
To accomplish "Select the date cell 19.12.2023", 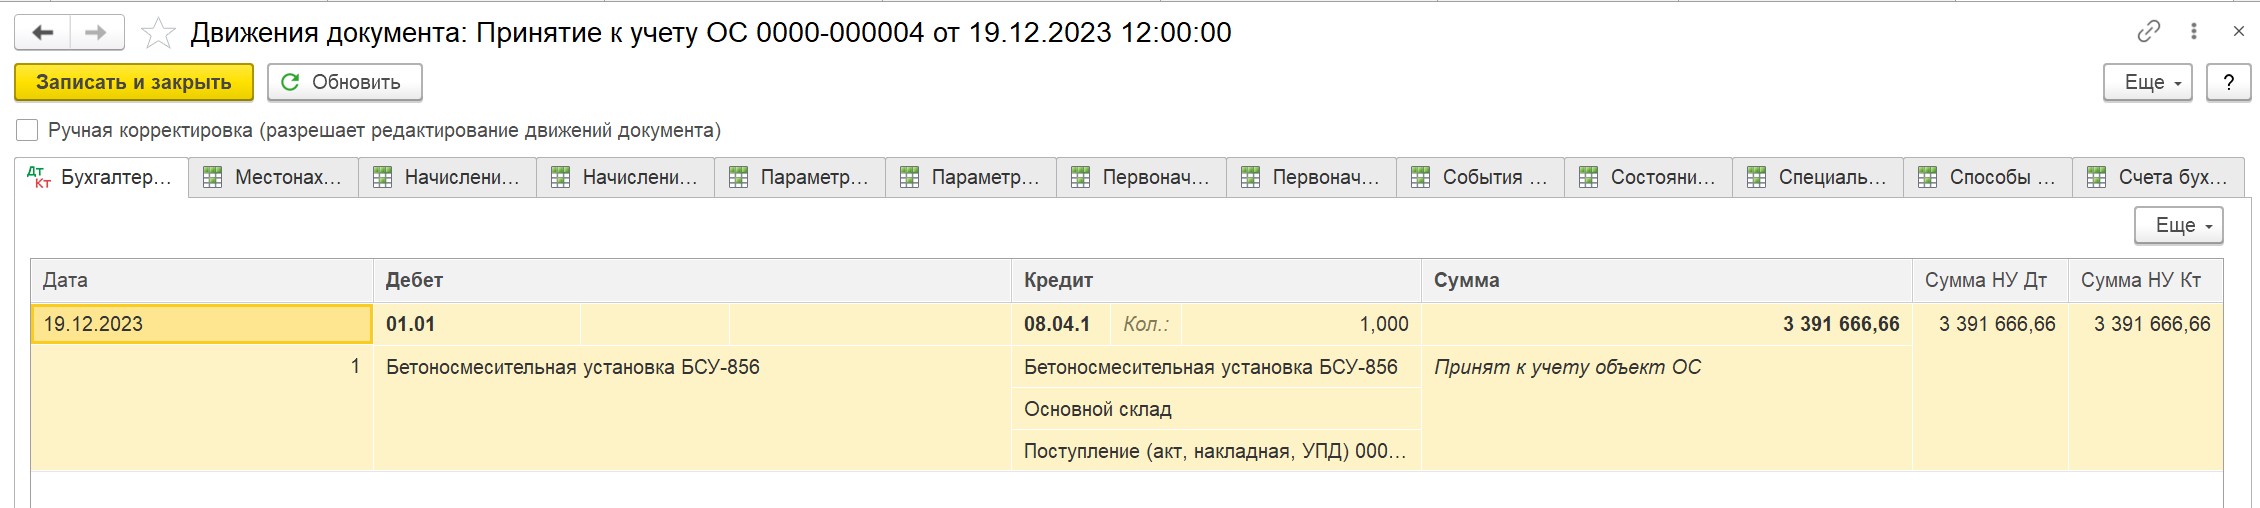I will [202, 324].
